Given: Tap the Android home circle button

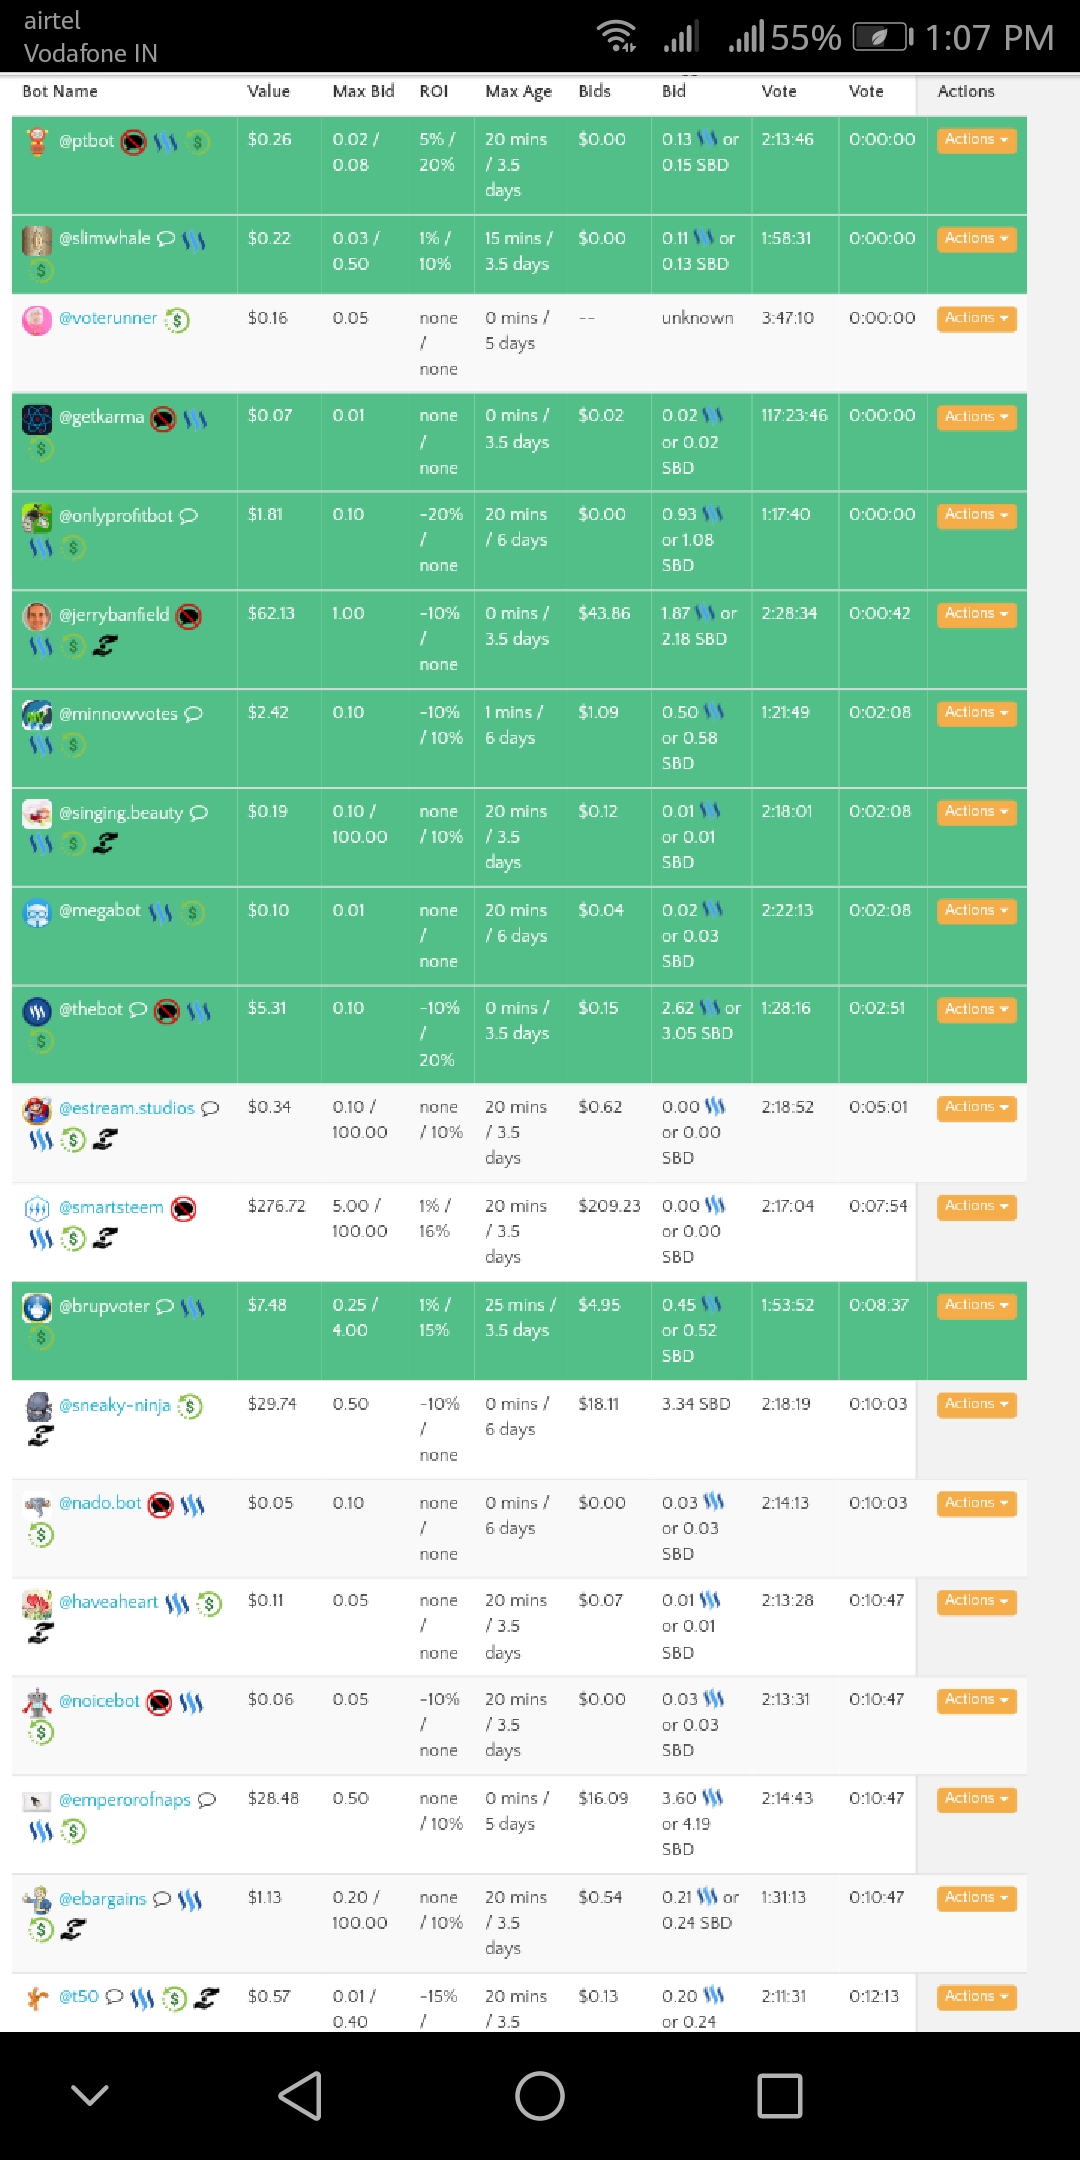Looking at the screenshot, I should (x=540, y=2095).
